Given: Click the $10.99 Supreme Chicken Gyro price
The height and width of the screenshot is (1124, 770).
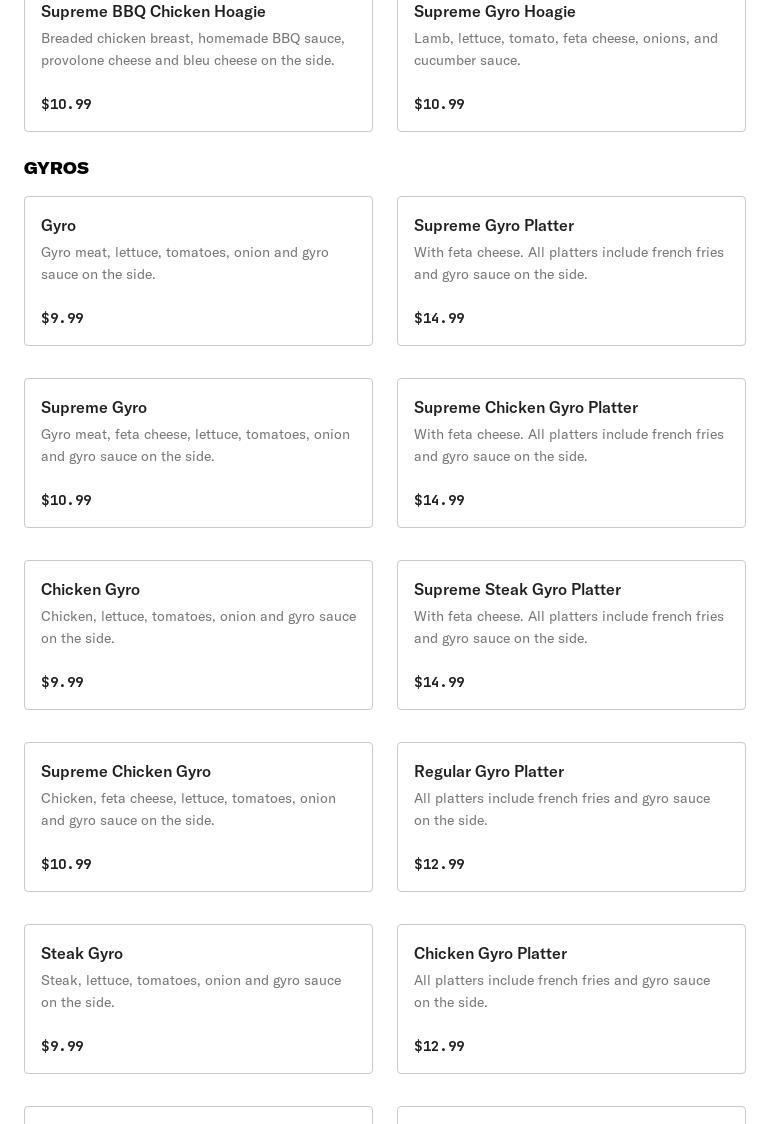Looking at the screenshot, I should pyautogui.click(x=66, y=864).
